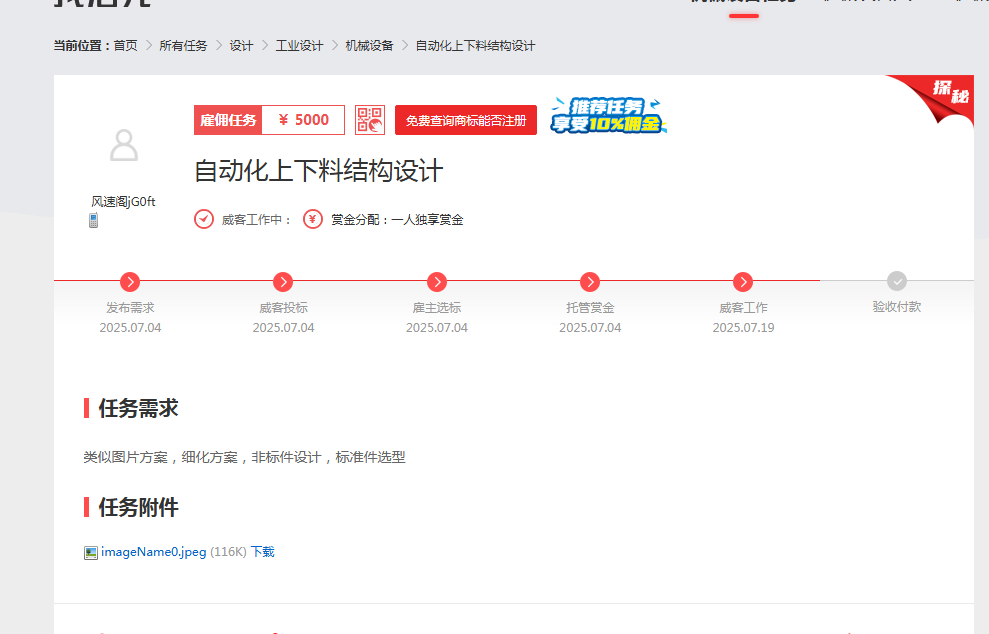
Task: Click the image icon beside imageName0.jpeg
Action: (89, 551)
